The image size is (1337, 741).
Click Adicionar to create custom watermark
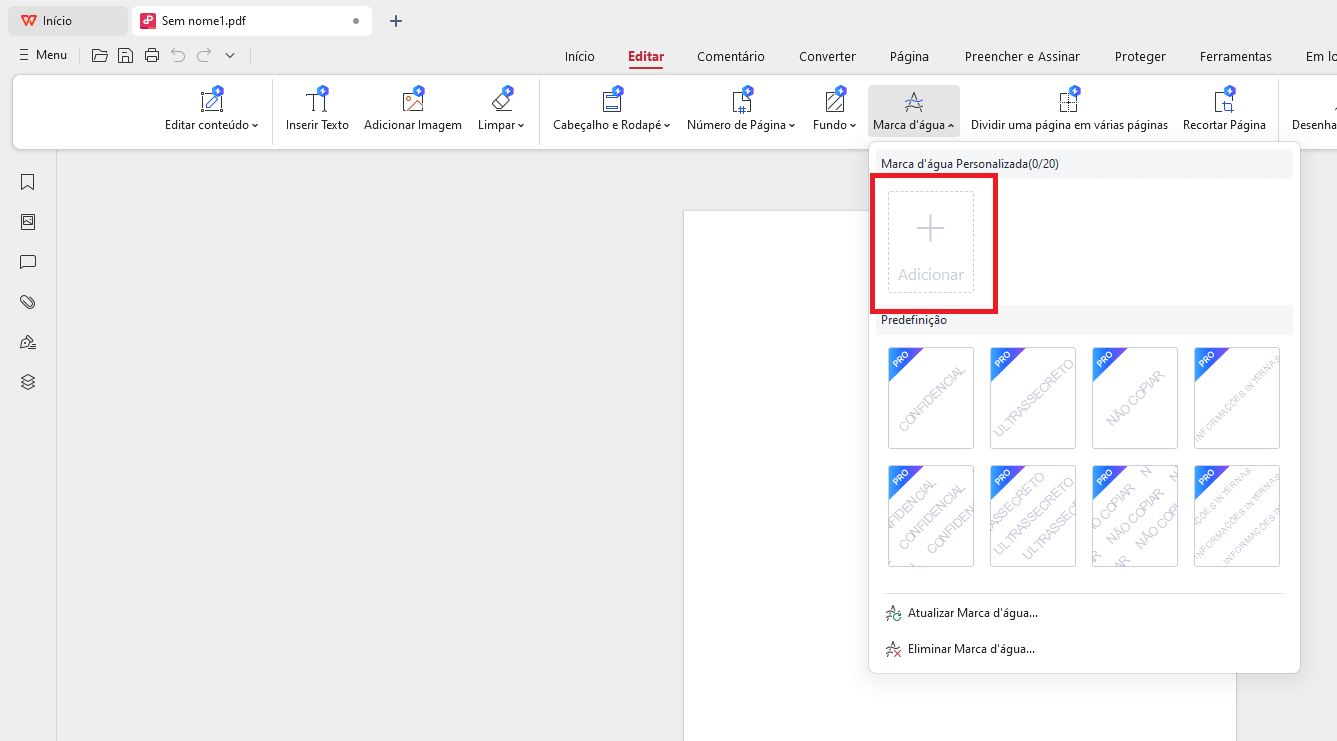[931, 242]
